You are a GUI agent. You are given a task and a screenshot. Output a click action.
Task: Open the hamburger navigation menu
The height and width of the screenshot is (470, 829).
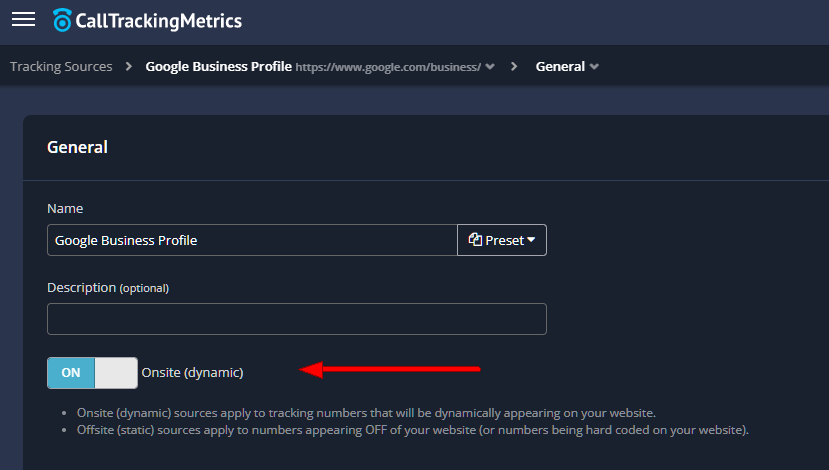click(23, 20)
